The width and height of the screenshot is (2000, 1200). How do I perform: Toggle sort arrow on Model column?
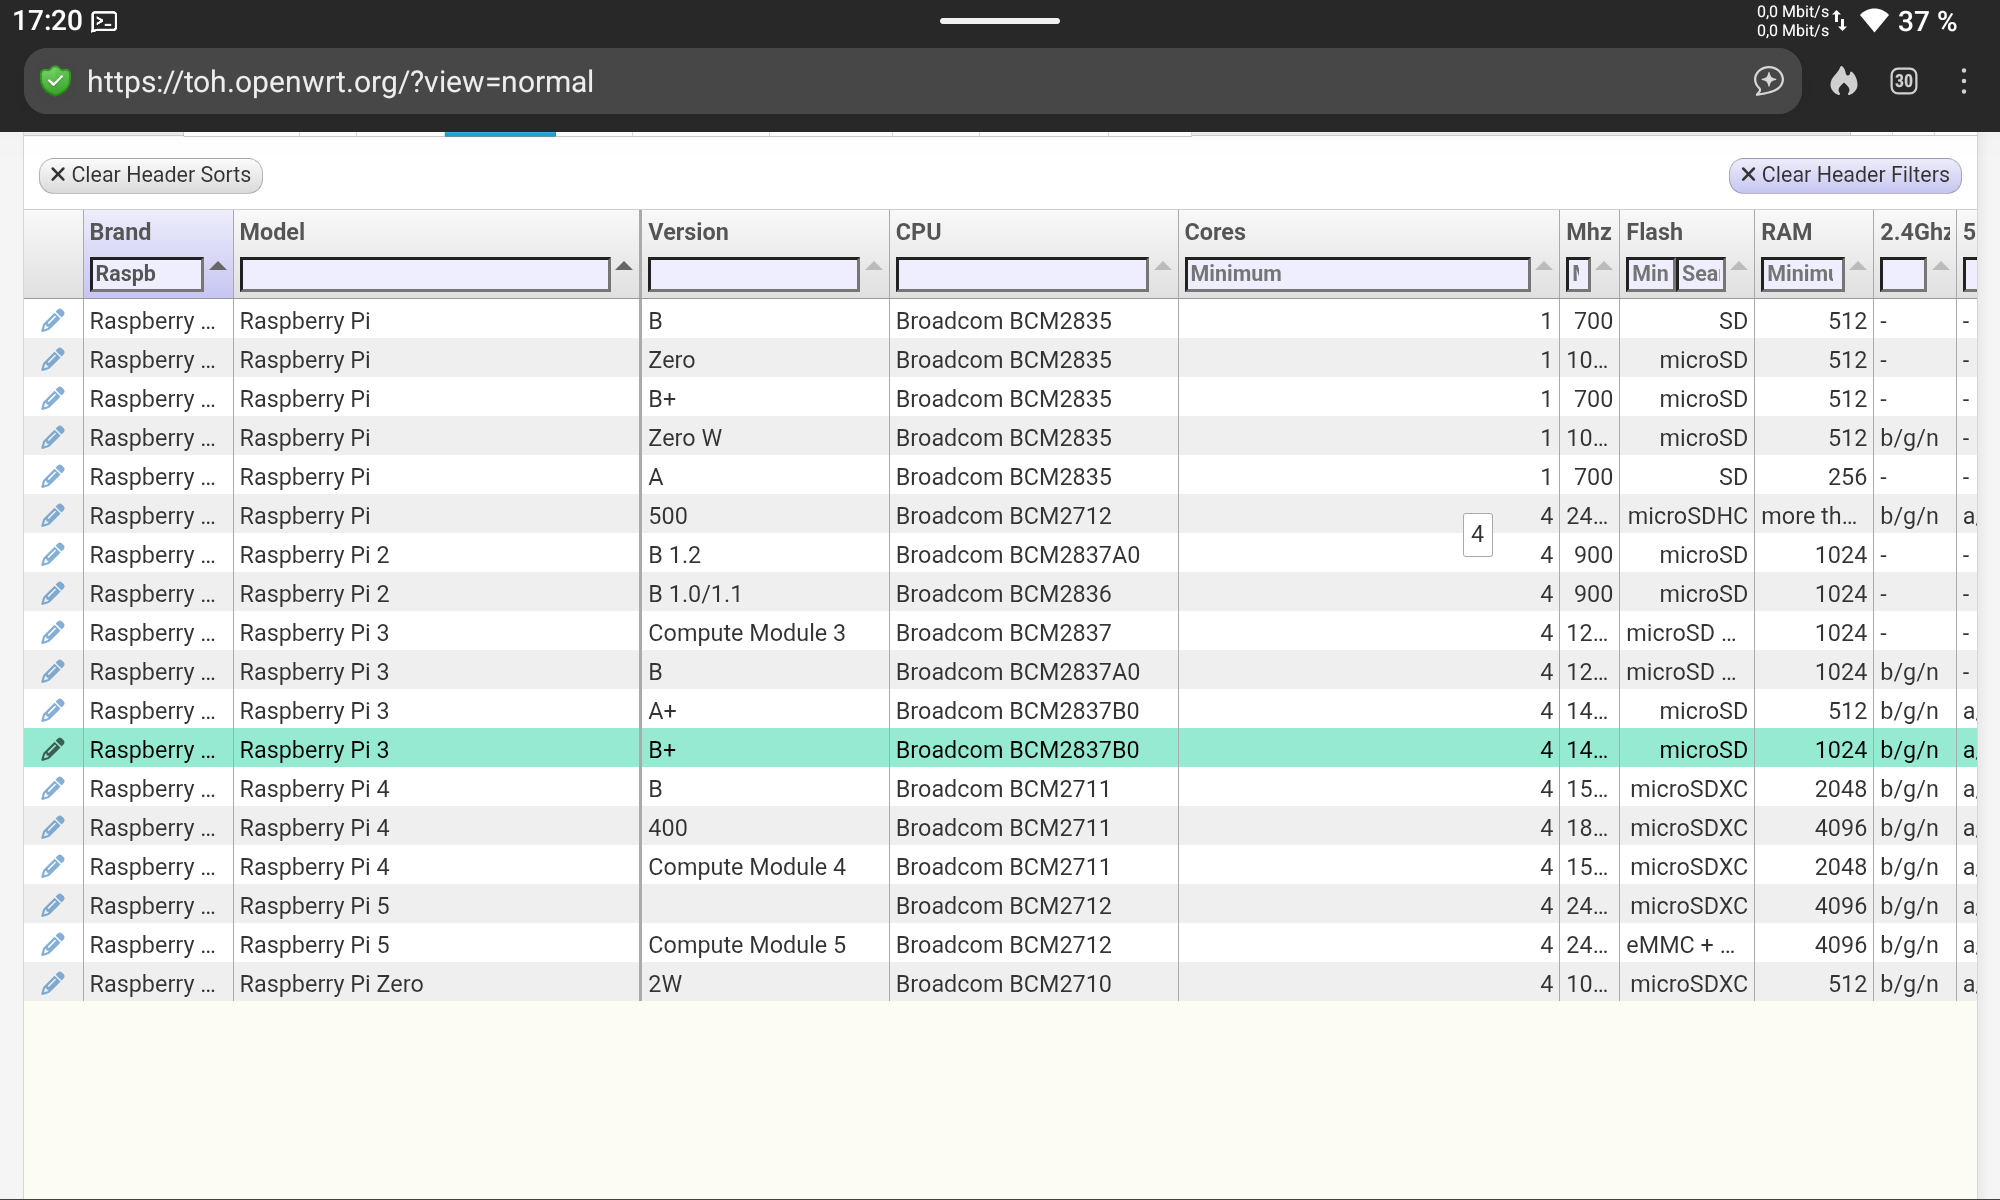[x=624, y=267]
